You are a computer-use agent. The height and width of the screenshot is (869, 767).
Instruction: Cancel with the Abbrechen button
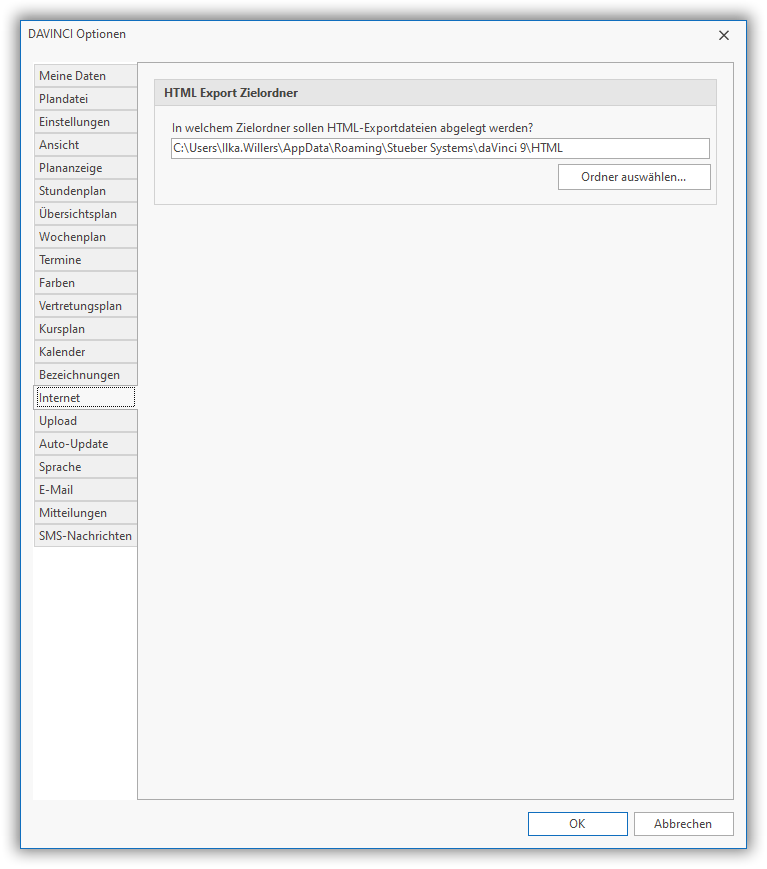tap(683, 824)
